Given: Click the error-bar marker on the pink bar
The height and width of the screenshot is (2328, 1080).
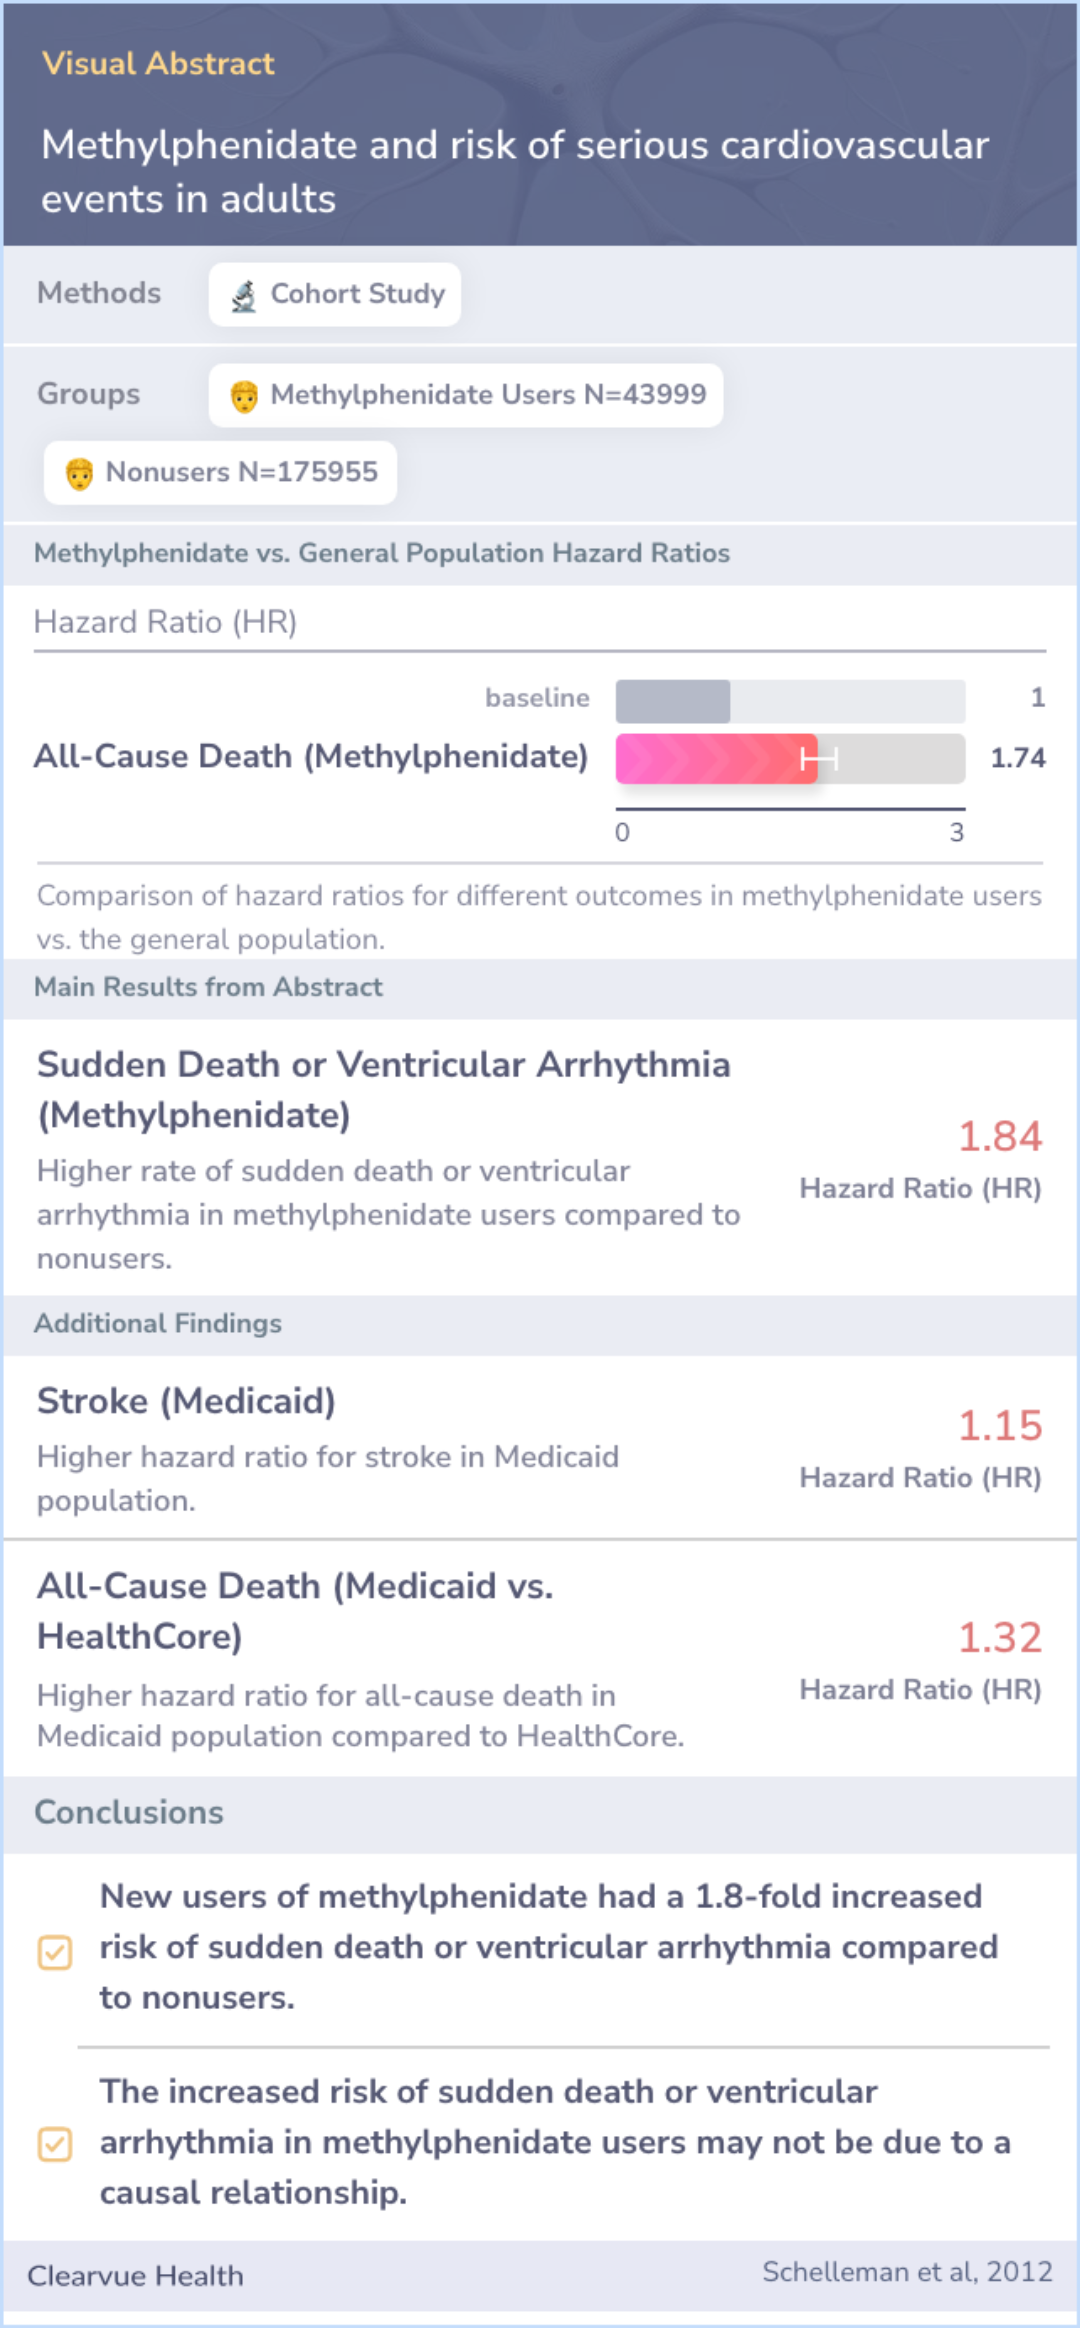Looking at the screenshot, I should 818,759.
